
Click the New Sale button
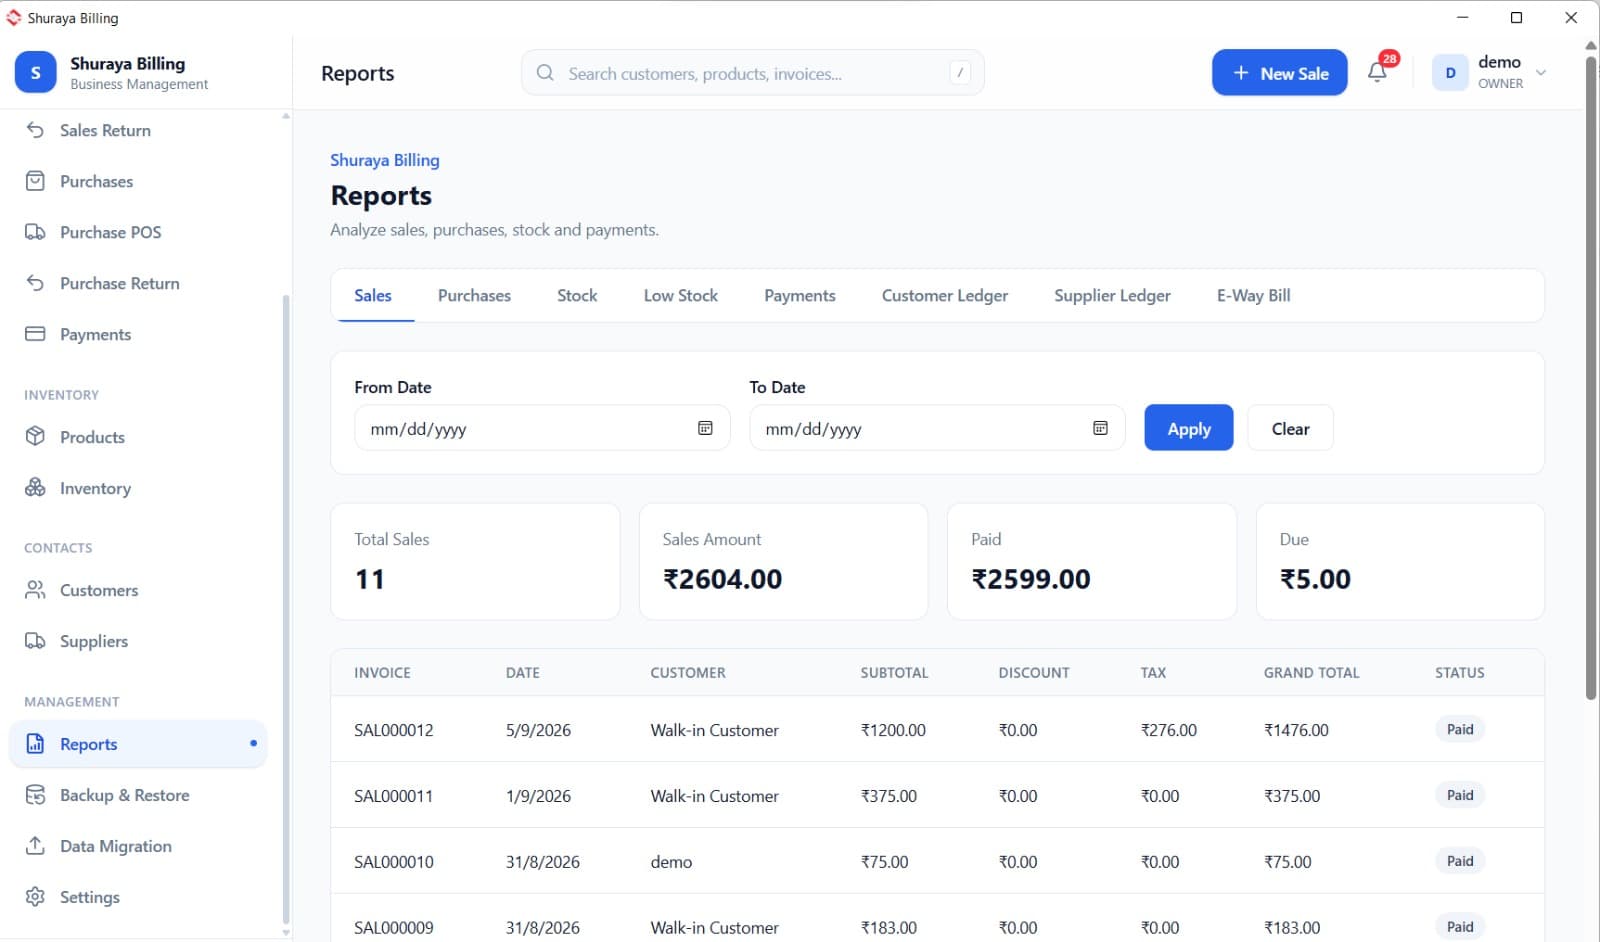point(1280,73)
